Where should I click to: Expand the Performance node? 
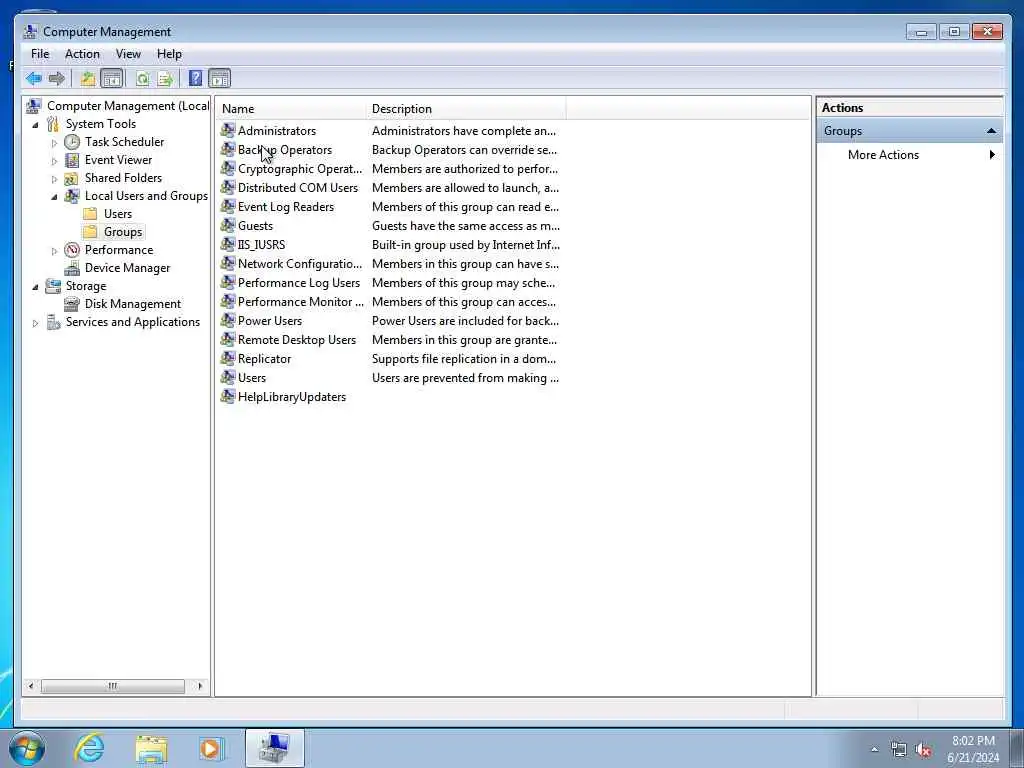pos(54,251)
